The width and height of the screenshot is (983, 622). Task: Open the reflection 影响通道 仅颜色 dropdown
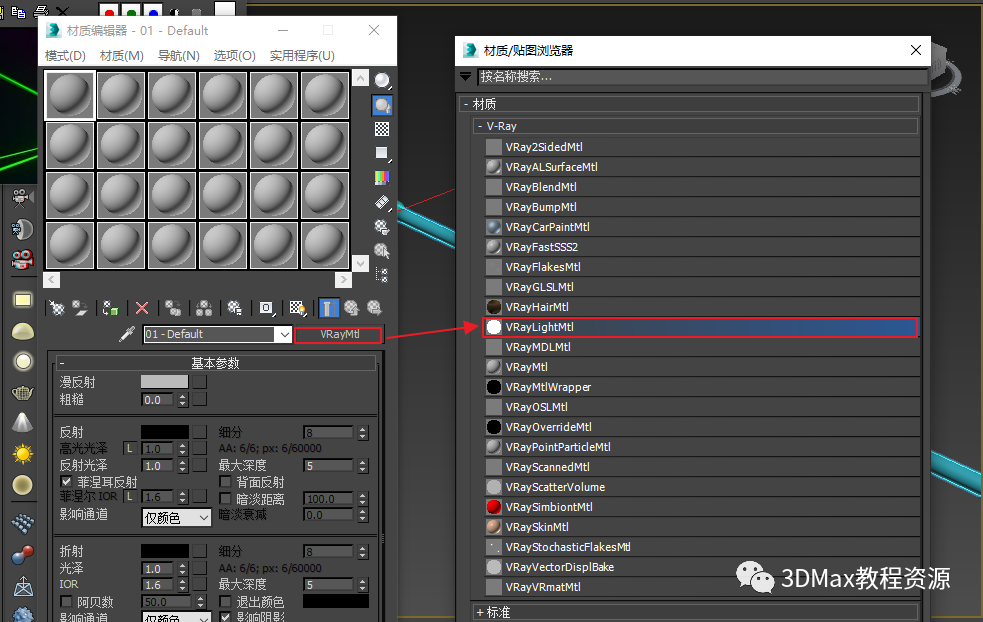pos(176,518)
